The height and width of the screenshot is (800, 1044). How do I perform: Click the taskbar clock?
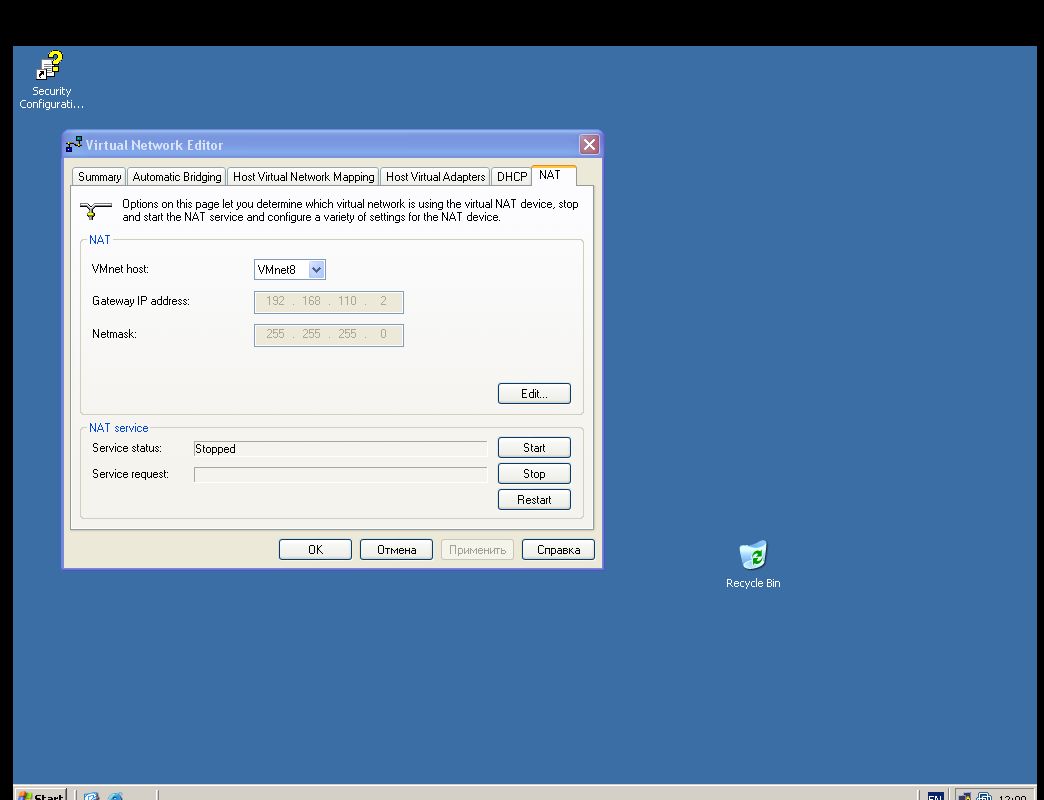[1012, 796]
